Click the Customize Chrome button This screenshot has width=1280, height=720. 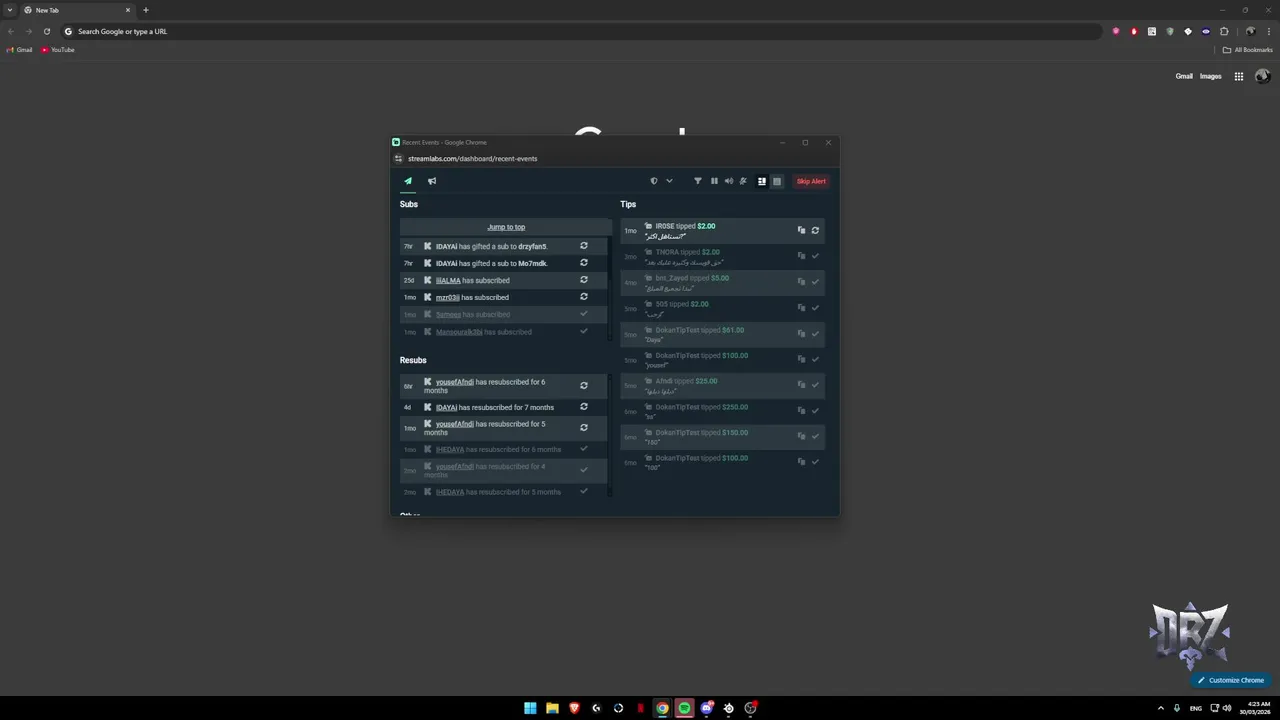(x=1231, y=680)
